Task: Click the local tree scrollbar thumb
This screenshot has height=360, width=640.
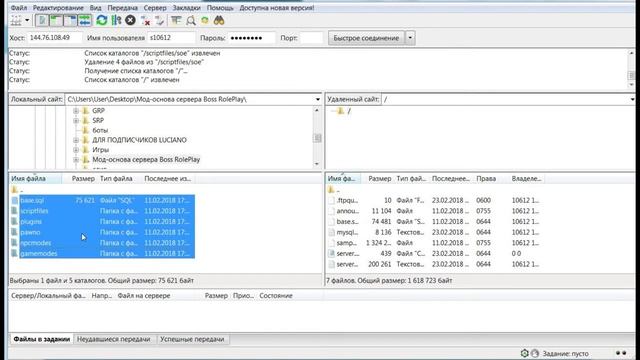Action: (318, 138)
